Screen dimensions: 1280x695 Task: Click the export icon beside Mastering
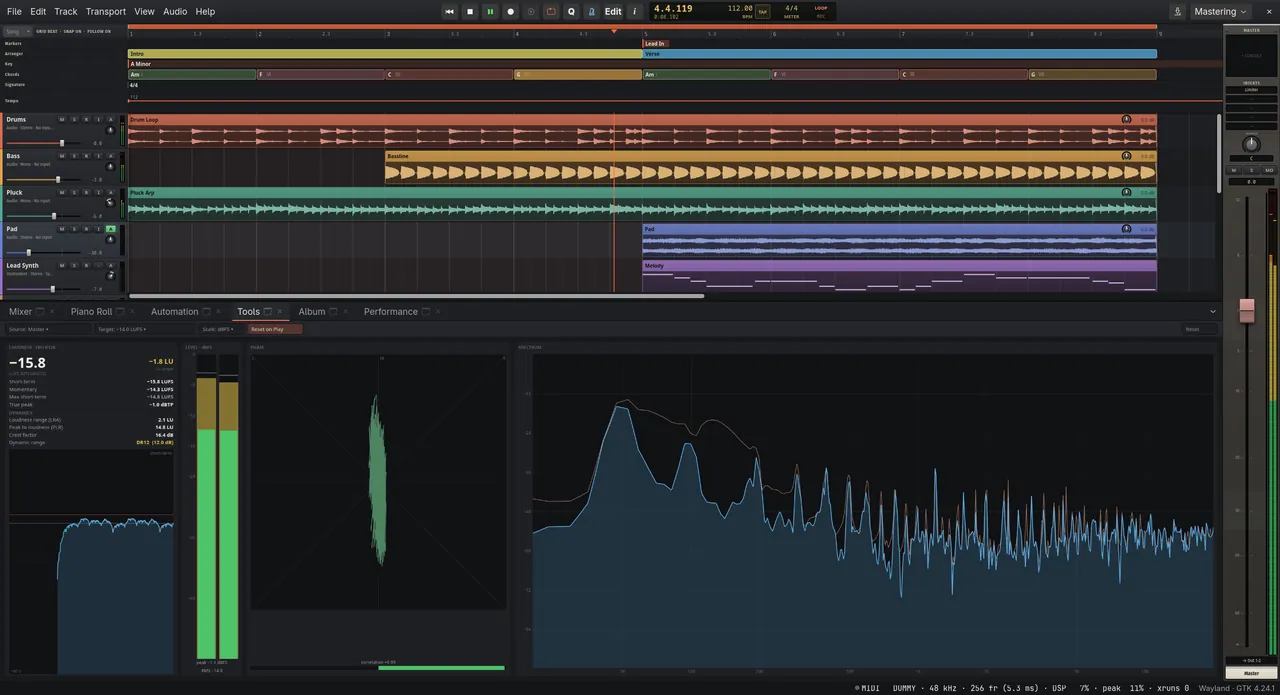1177,12
